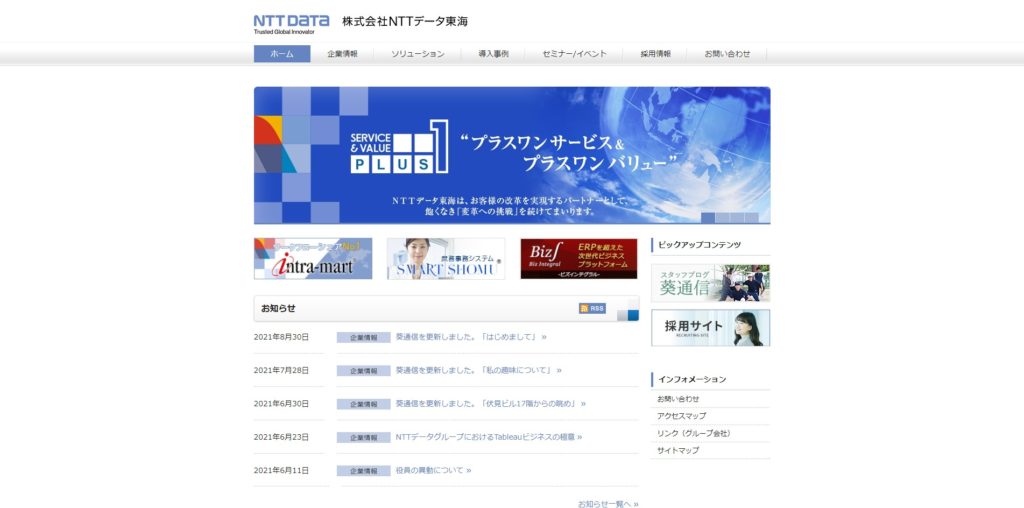Click the ピックアップコンテンツ heading
Viewport: 1024px width, 508px height.
[699, 245]
